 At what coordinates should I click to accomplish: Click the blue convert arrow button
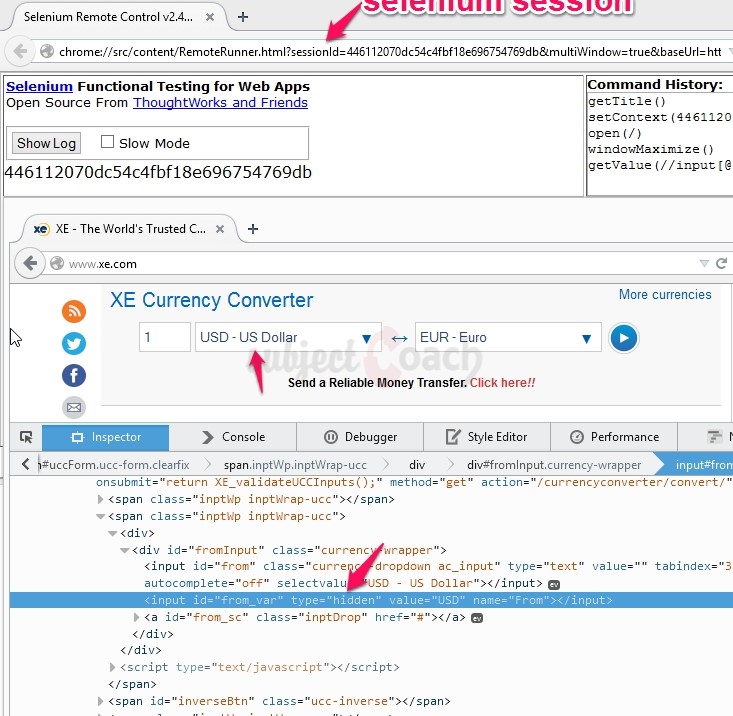[x=624, y=337]
